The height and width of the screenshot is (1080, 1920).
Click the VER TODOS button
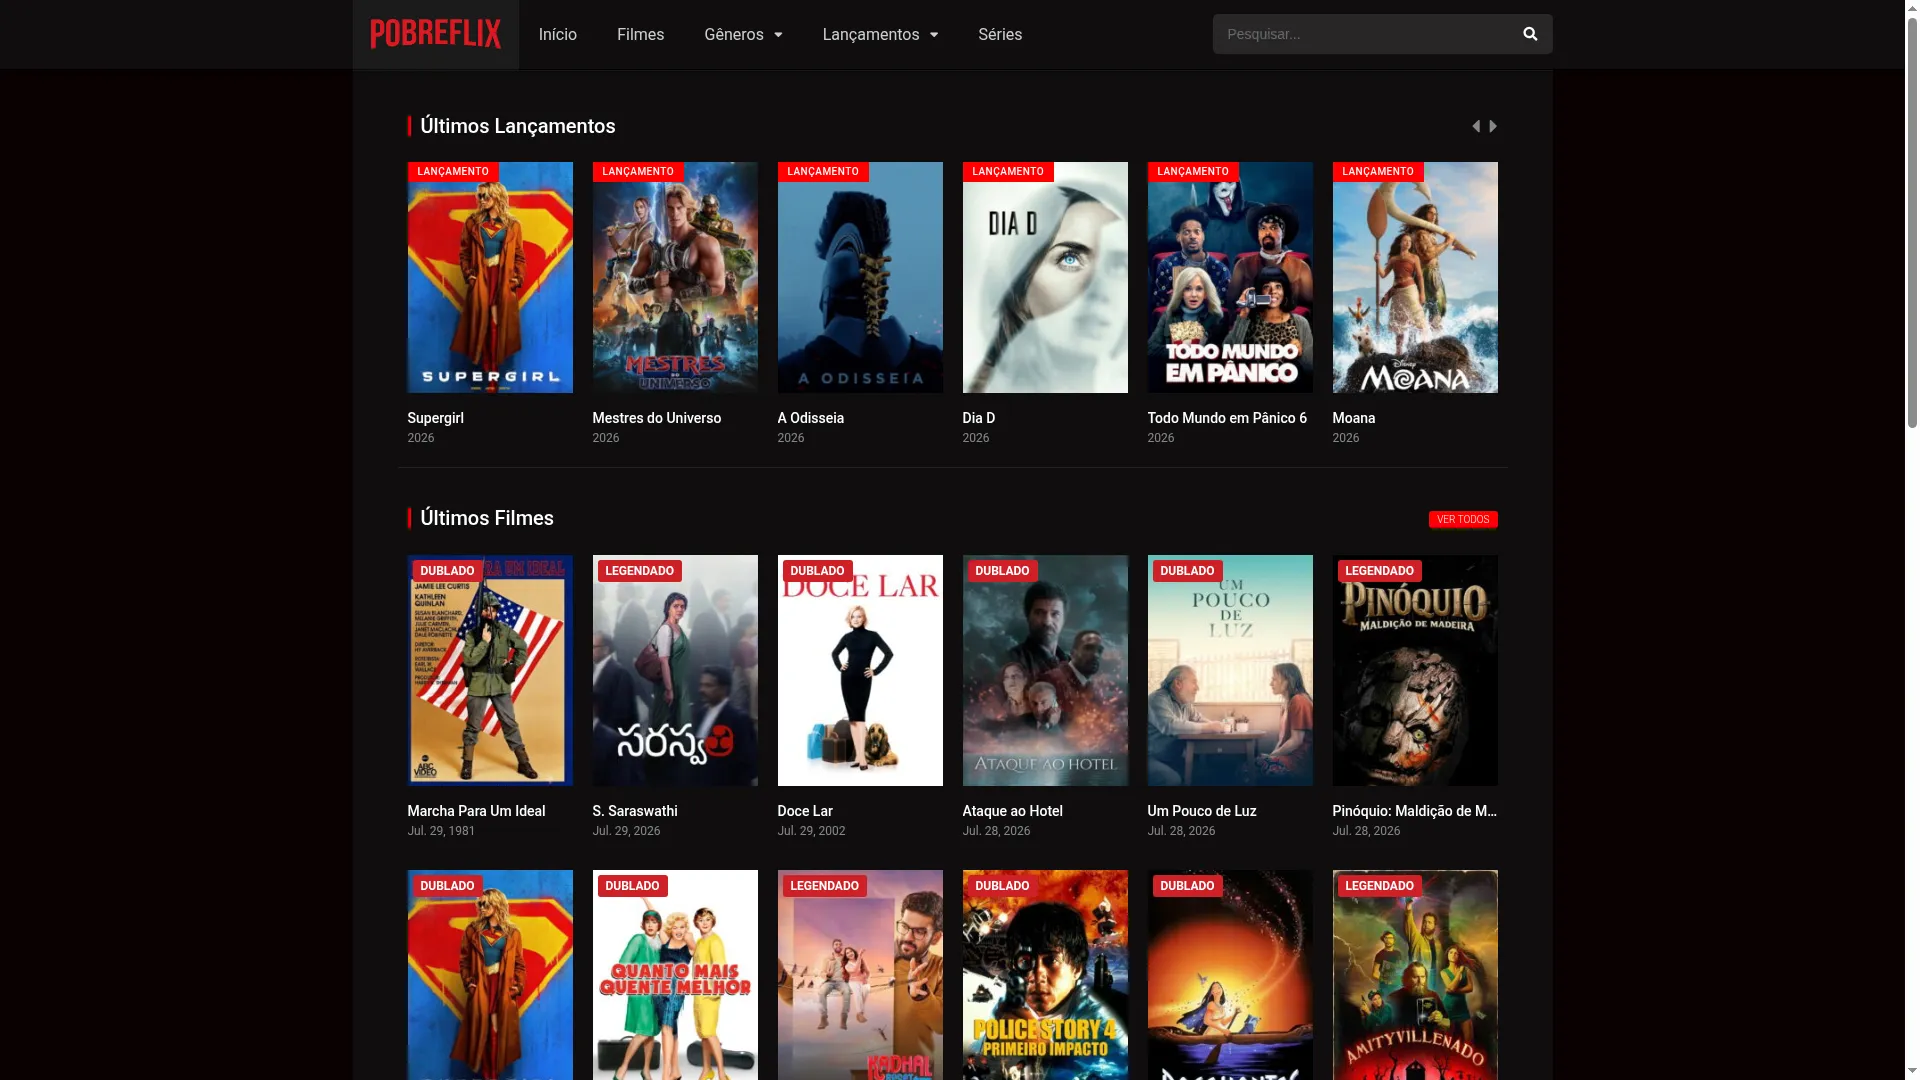pos(1463,519)
